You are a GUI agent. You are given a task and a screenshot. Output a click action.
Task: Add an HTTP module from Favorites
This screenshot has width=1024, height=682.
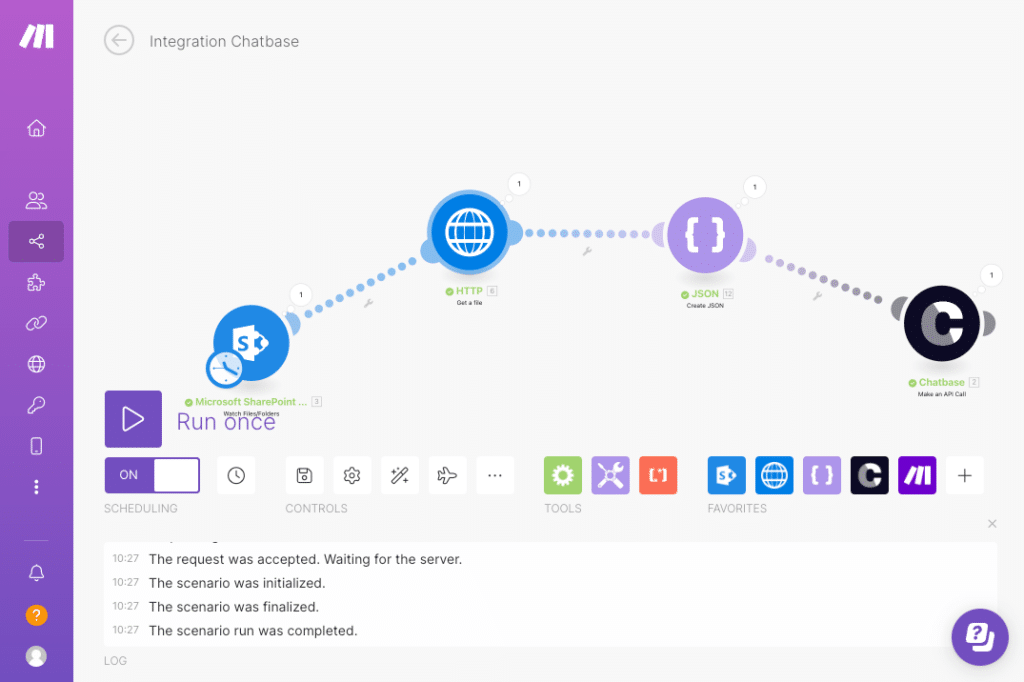pos(773,475)
